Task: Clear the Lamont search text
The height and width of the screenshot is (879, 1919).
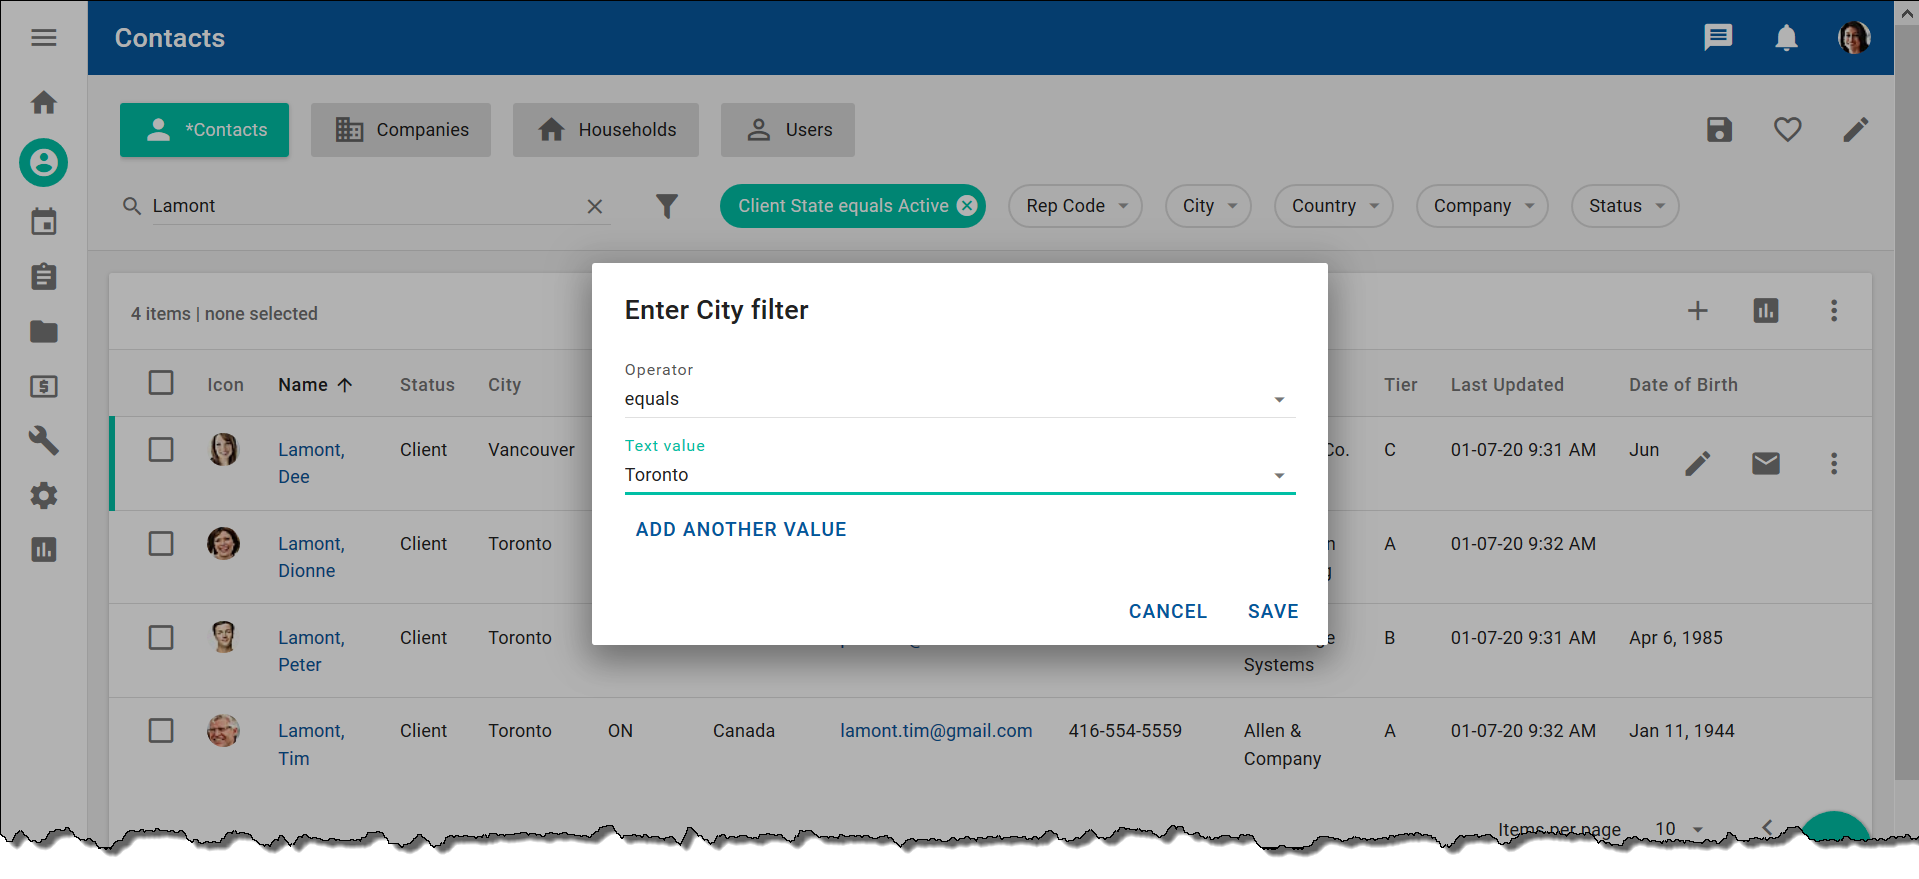Action: pos(595,206)
